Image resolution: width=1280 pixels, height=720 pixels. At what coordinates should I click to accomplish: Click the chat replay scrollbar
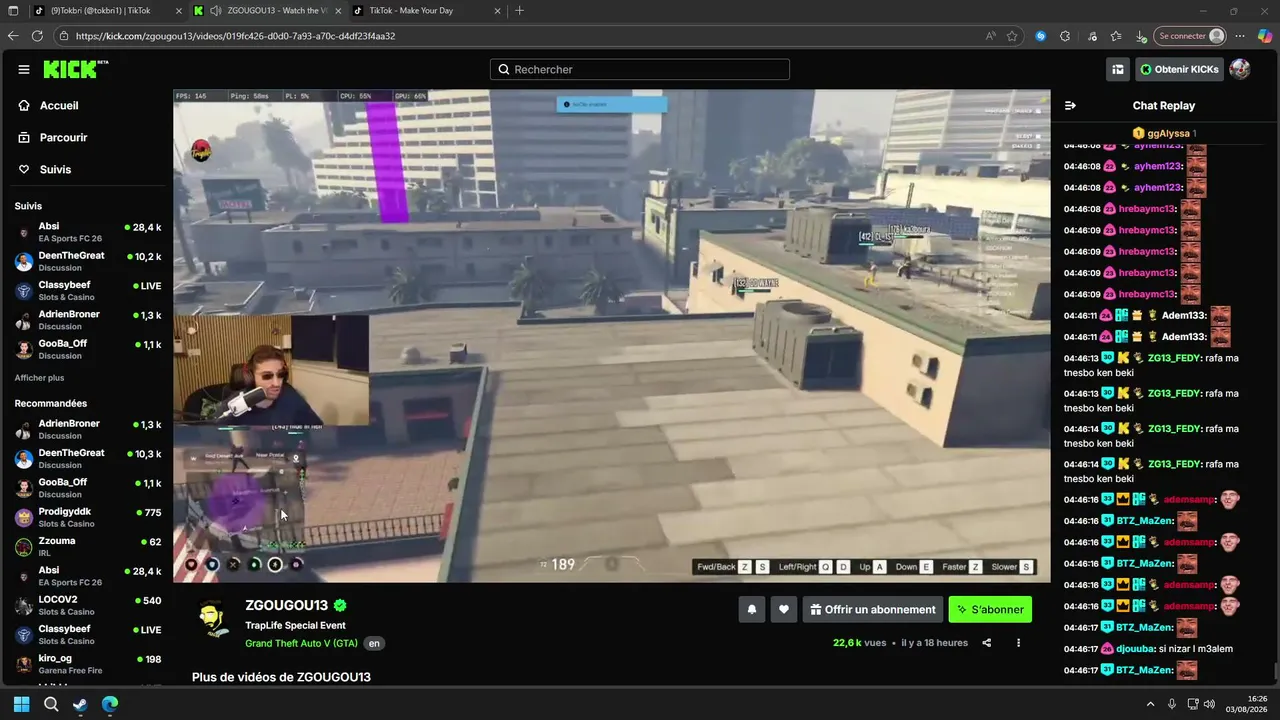pos(1275,670)
